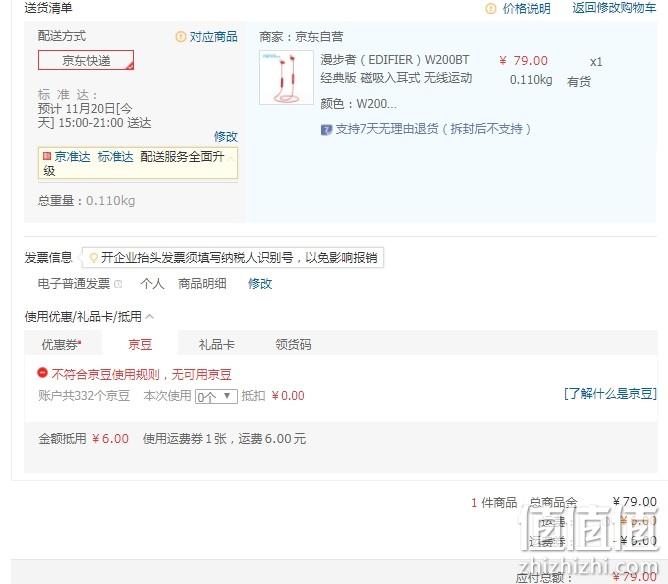Click the 总重量 0.110kg text

[x=86, y=201]
